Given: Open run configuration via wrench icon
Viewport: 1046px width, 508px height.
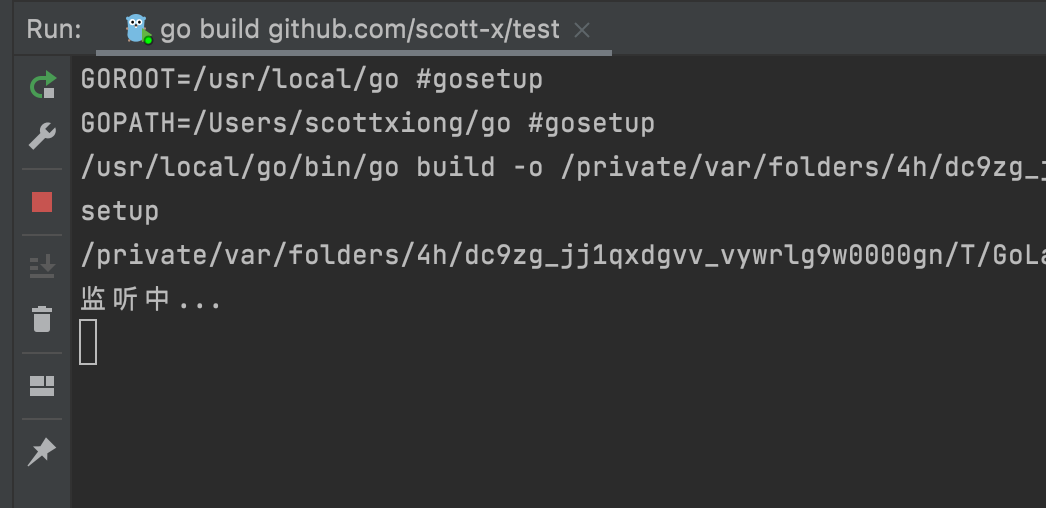Looking at the screenshot, I should (43, 136).
